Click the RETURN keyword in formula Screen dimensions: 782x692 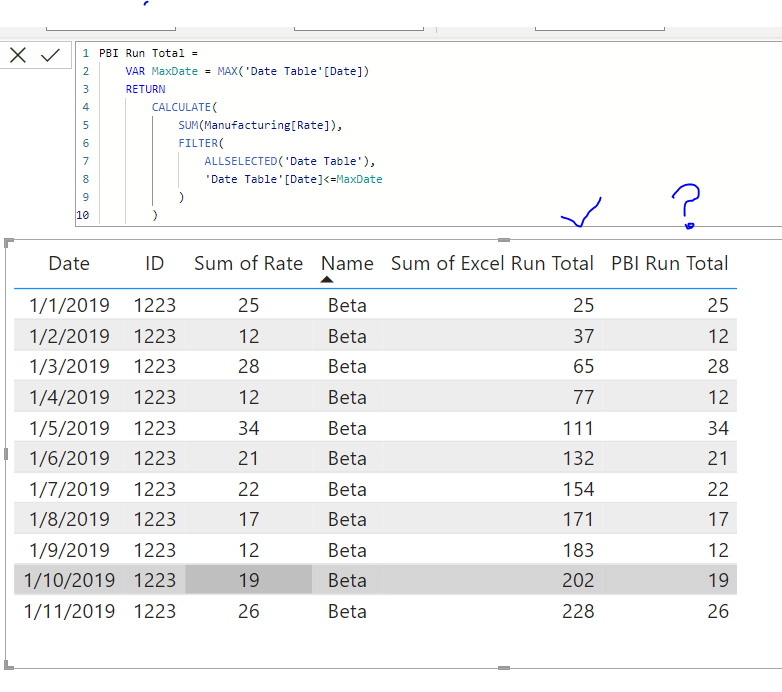pyautogui.click(x=145, y=89)
